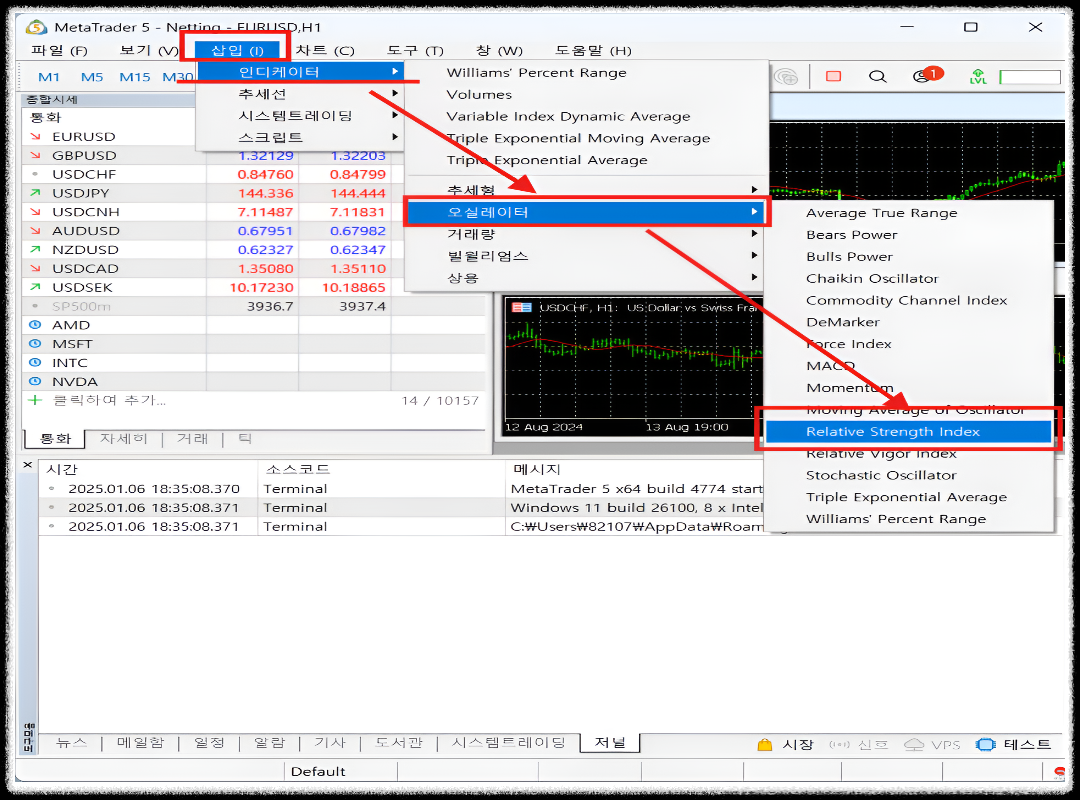This screenshot has width=1080, height=800.
Task: Open the 알람 tab in toolbox
Action: click(269, 743)
